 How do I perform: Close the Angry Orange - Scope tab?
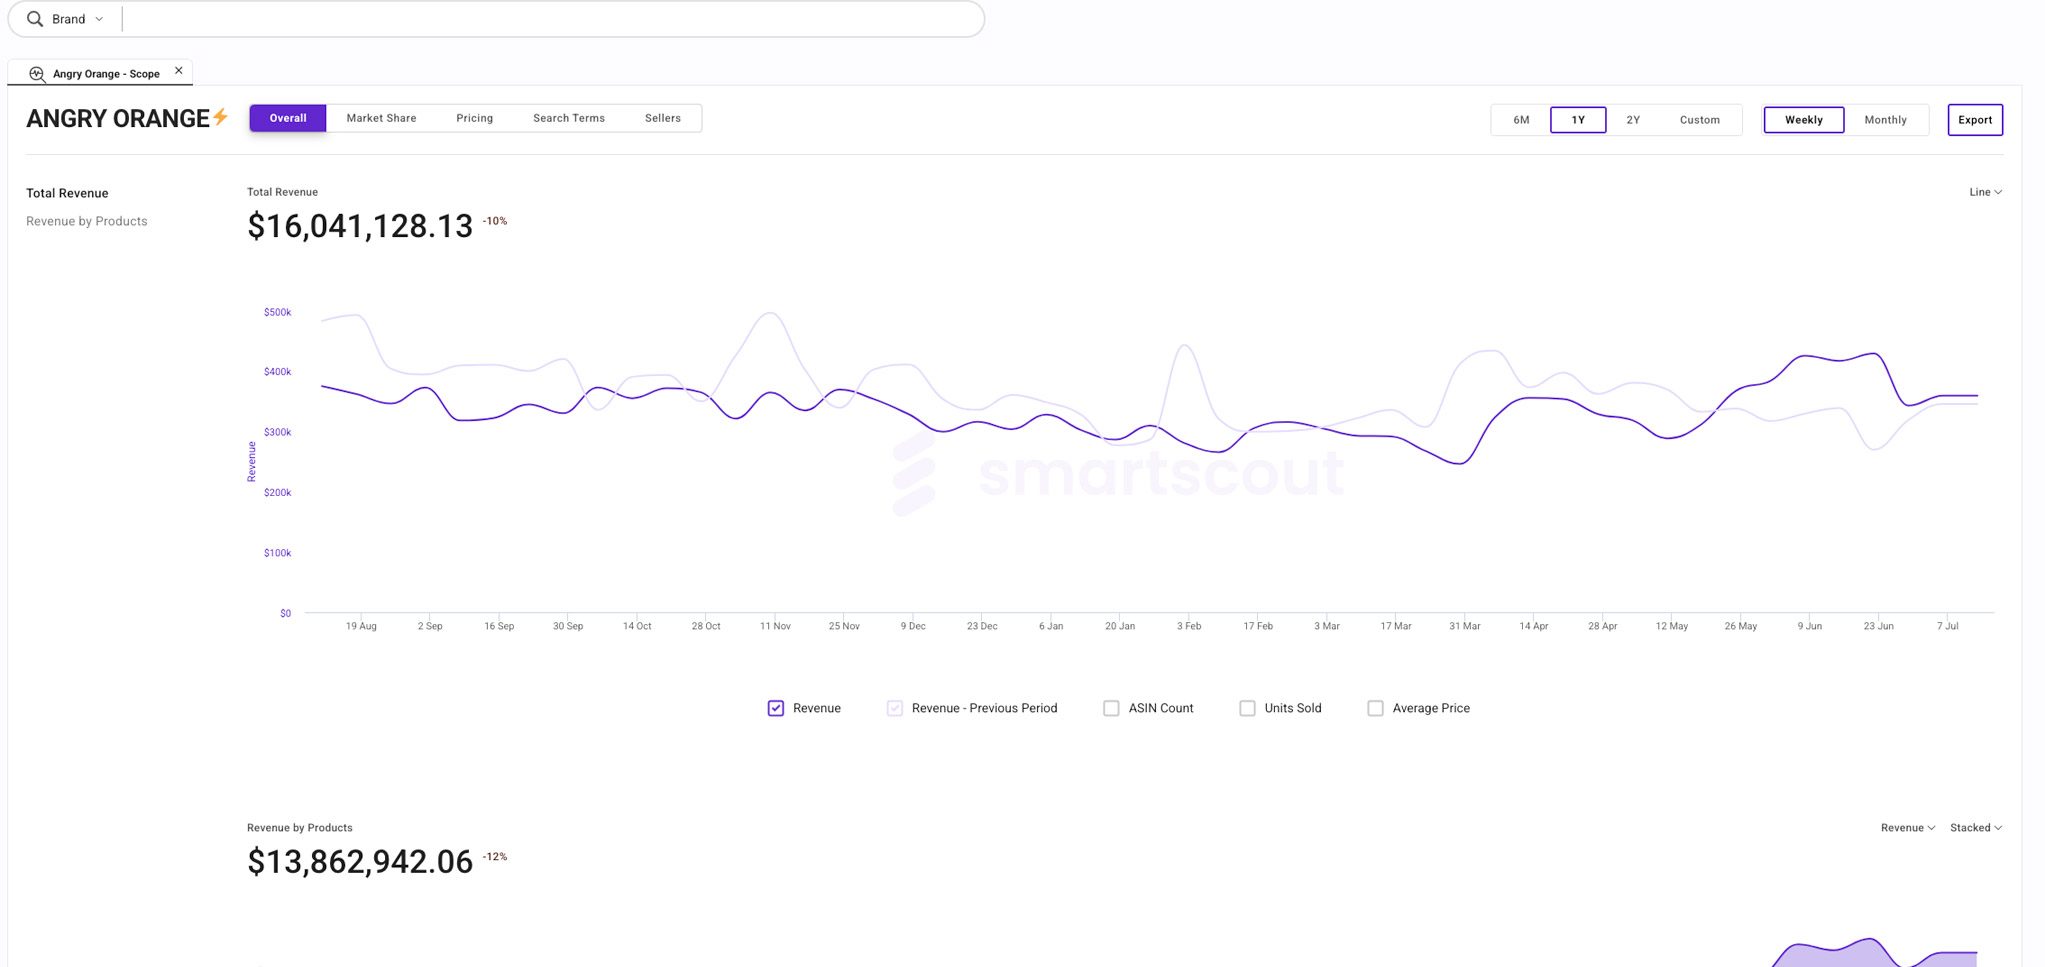click(179, 71)
